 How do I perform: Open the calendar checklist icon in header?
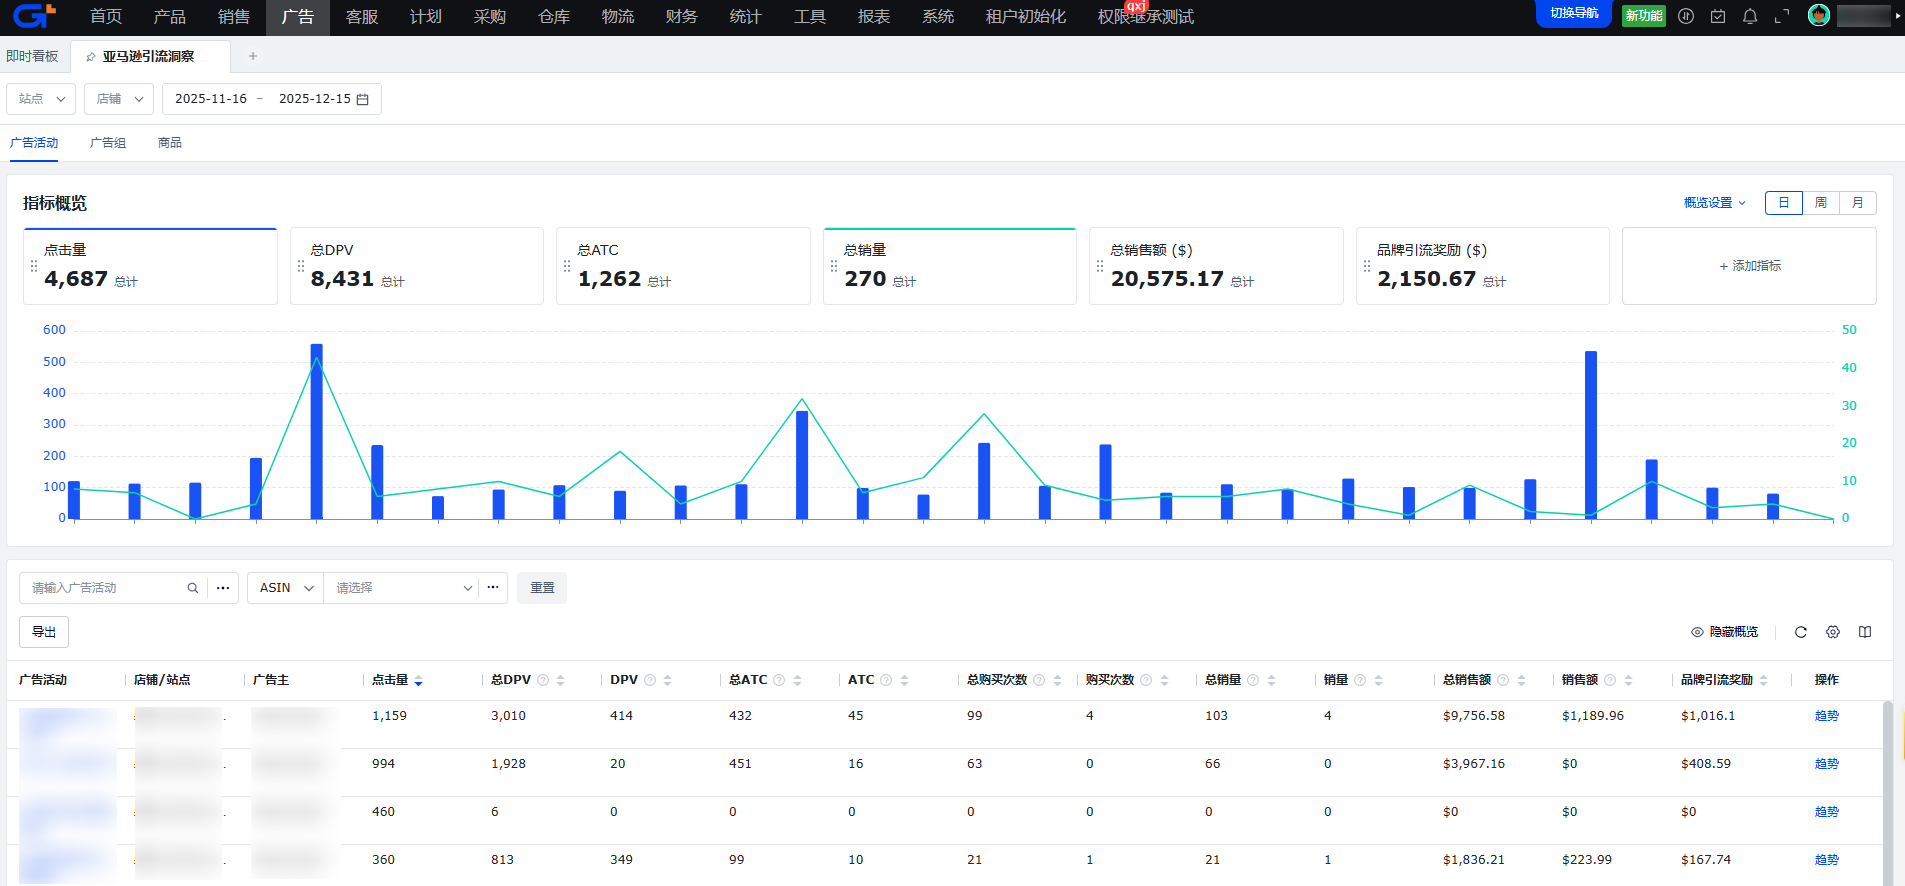pos(1718,16)
